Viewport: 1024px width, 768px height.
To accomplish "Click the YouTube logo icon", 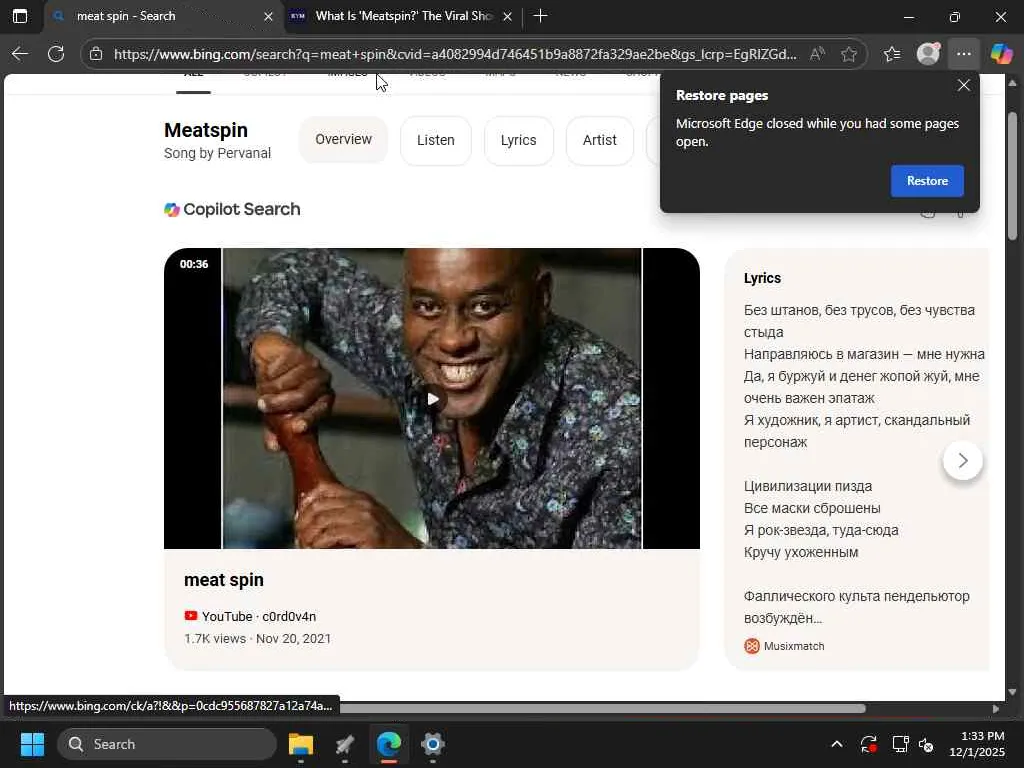I will pyautogui.click(x=191, y=616).
